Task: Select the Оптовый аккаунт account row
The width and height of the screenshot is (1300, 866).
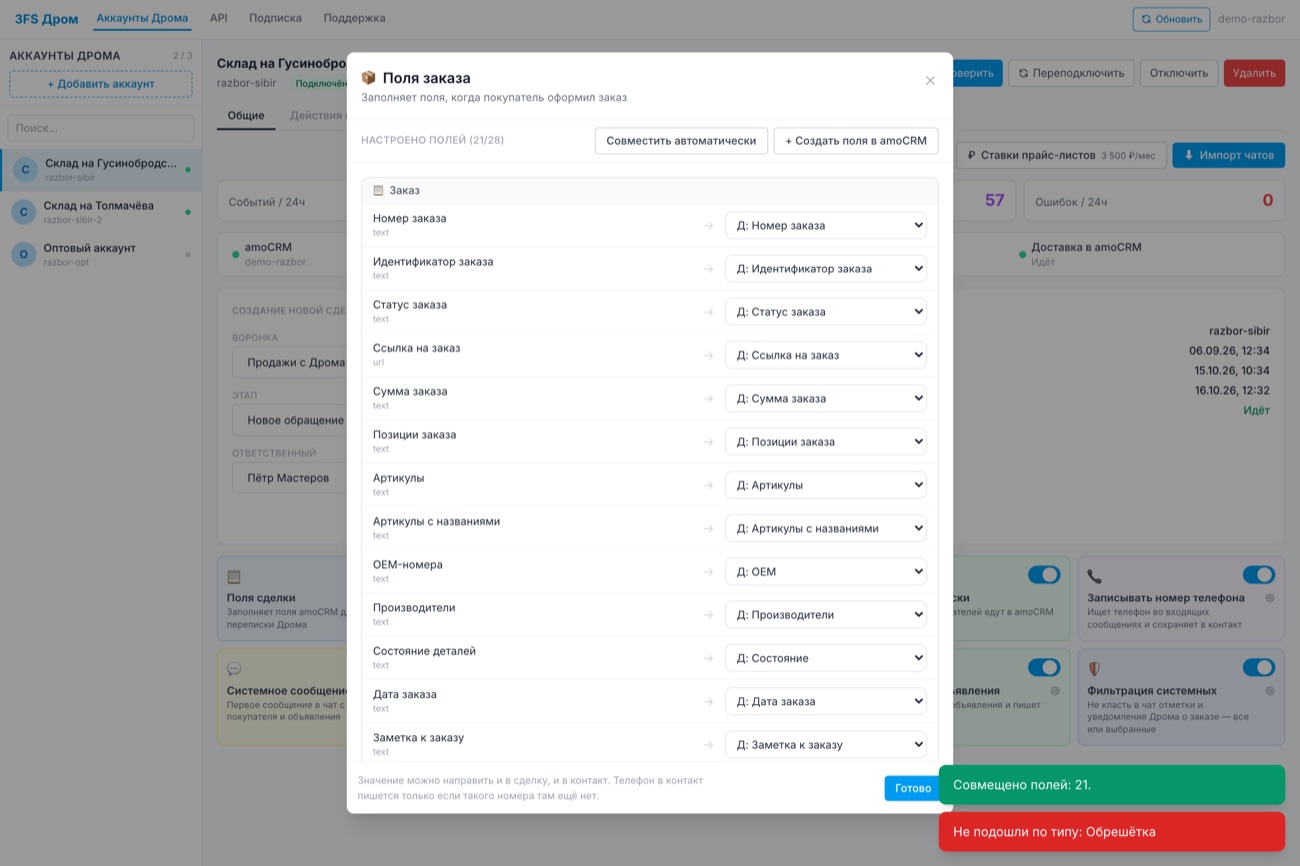Action: (101, 254)
